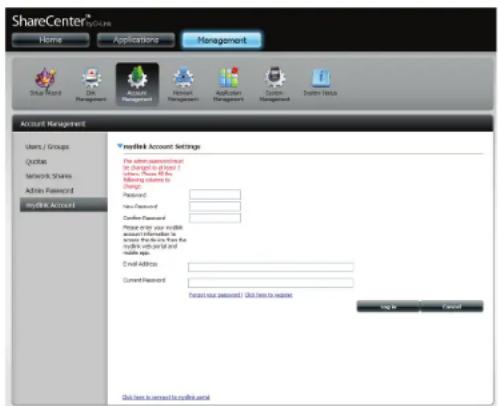This screenshot has height=406, width=498.
Task: Open Application Management icon
Action: click(x=229, y=84)
